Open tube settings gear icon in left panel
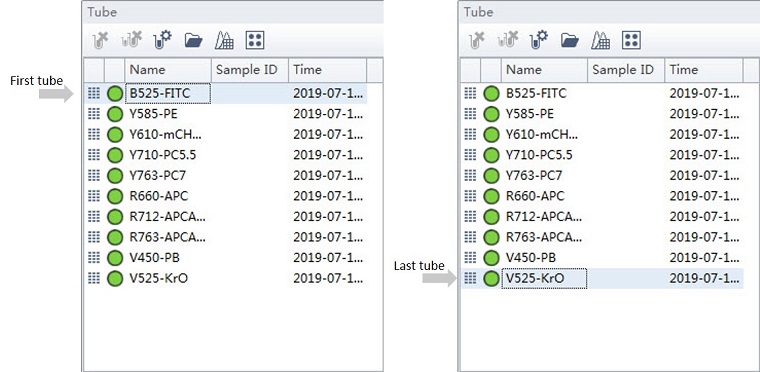This screenshot has width=760, height=372. tap(162, 40)
